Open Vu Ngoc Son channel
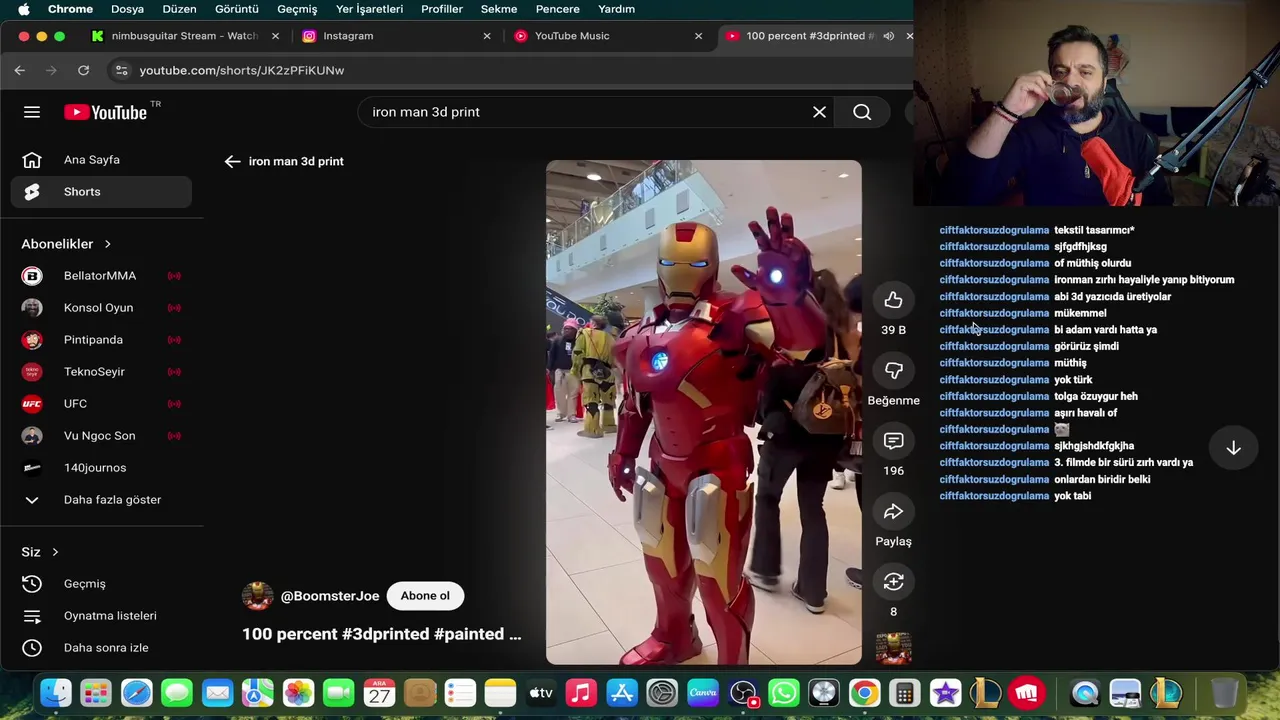1280x720 pixels. point(101,436)
